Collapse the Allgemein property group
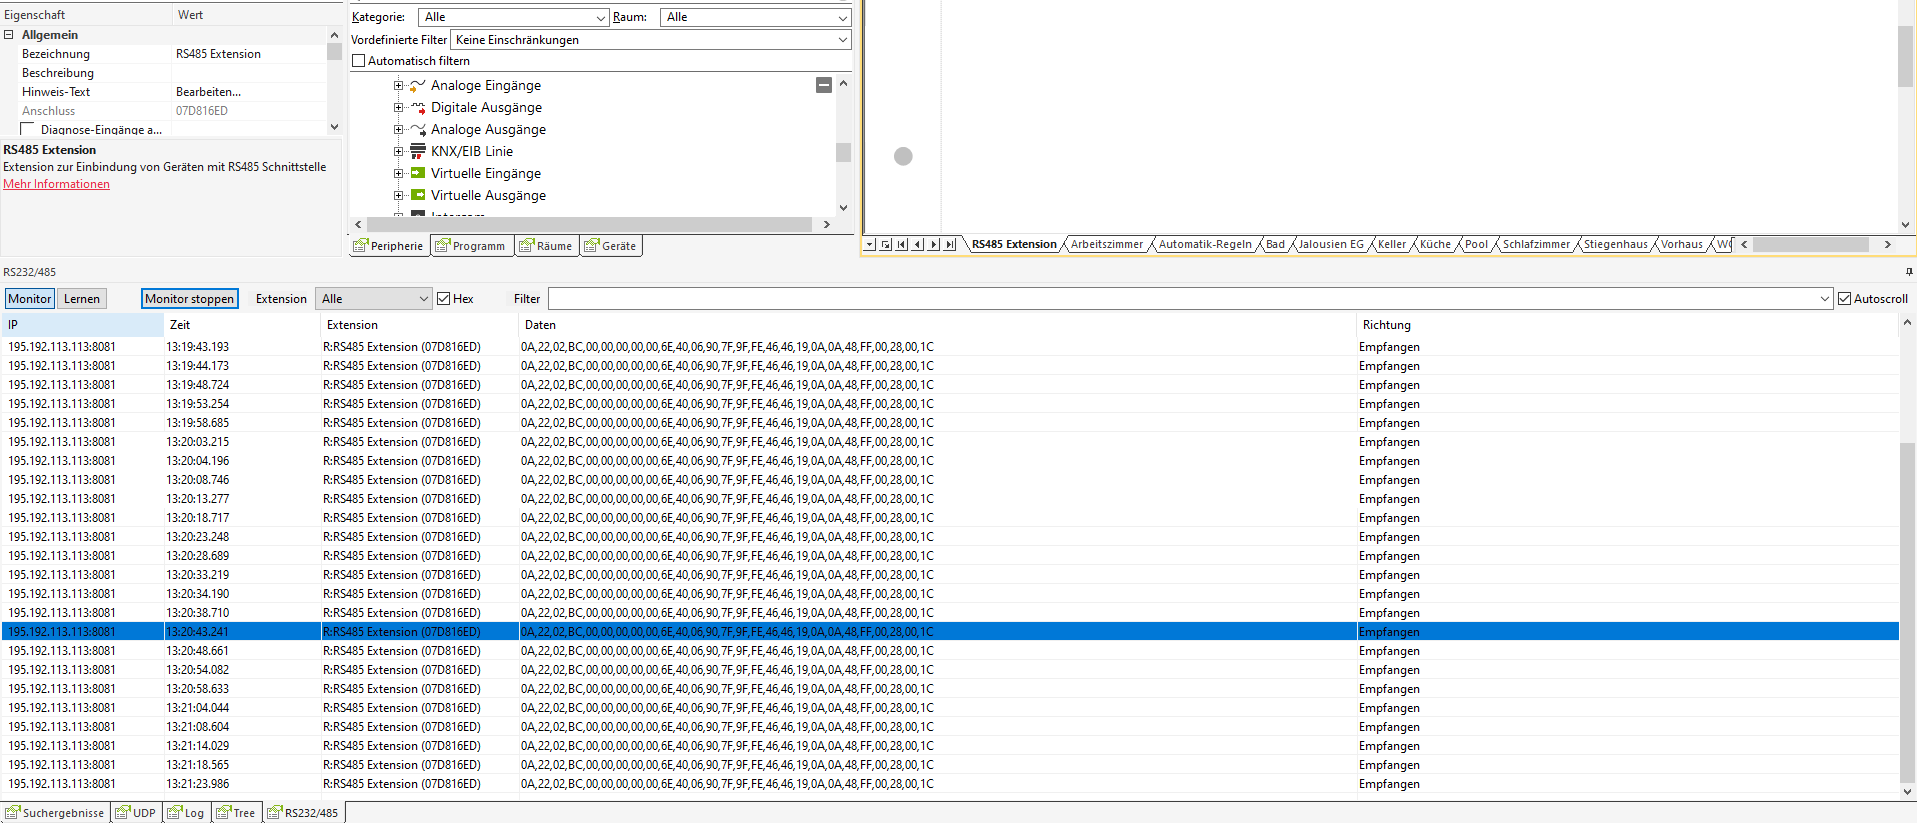 [8, 35]
